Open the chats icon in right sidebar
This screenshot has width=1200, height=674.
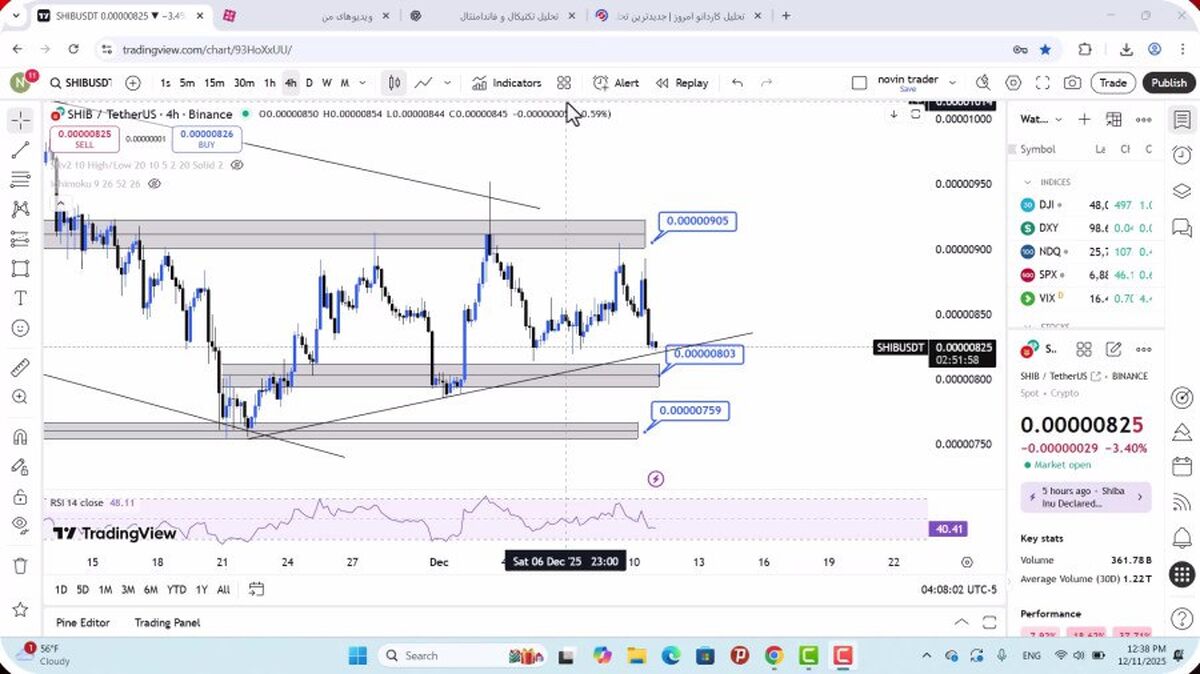pyautogui.click(x=1182, y=226)
